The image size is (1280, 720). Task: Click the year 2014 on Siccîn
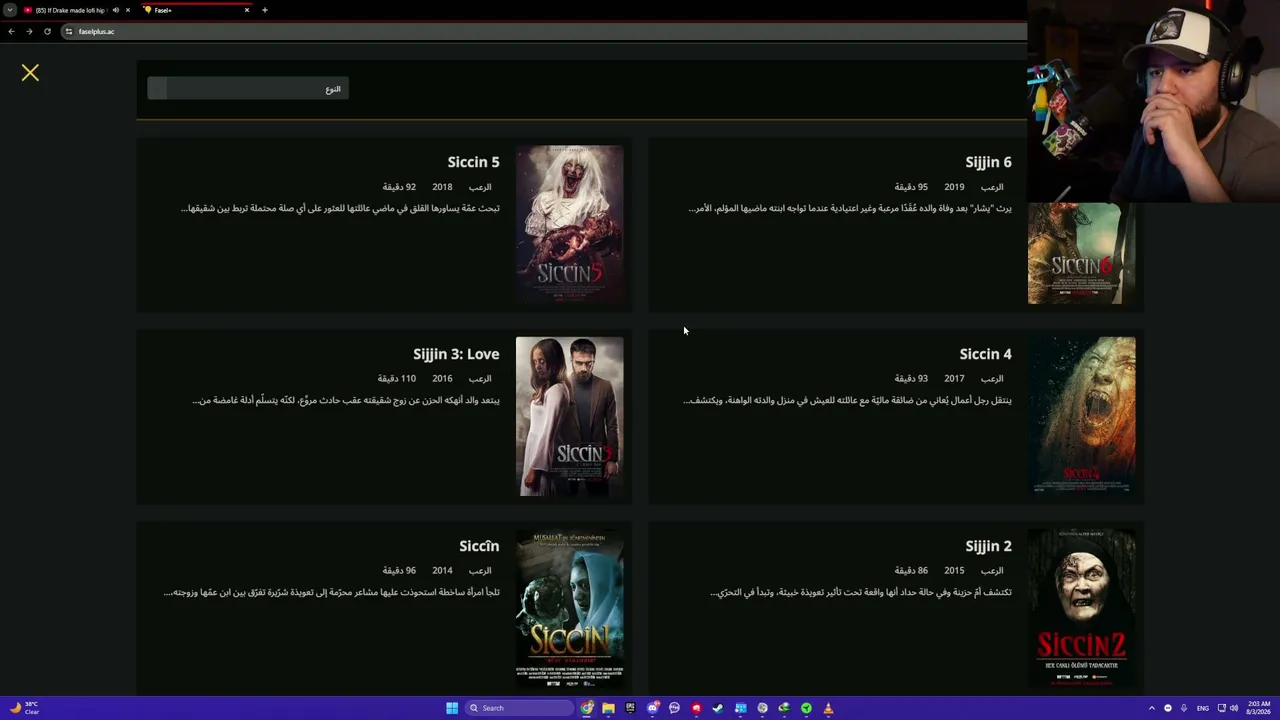coord(442,571)
